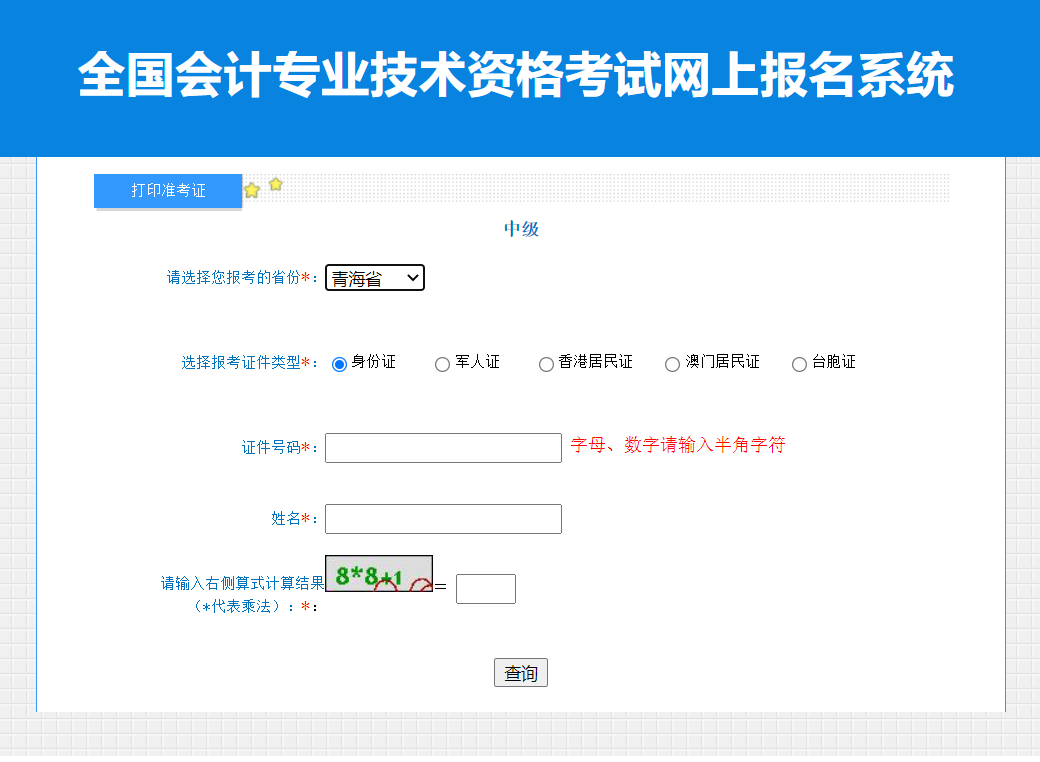Click the captcha answer input box
Image resolution: width=1040 pixels, height=762 pixels.
coord(485,588)
